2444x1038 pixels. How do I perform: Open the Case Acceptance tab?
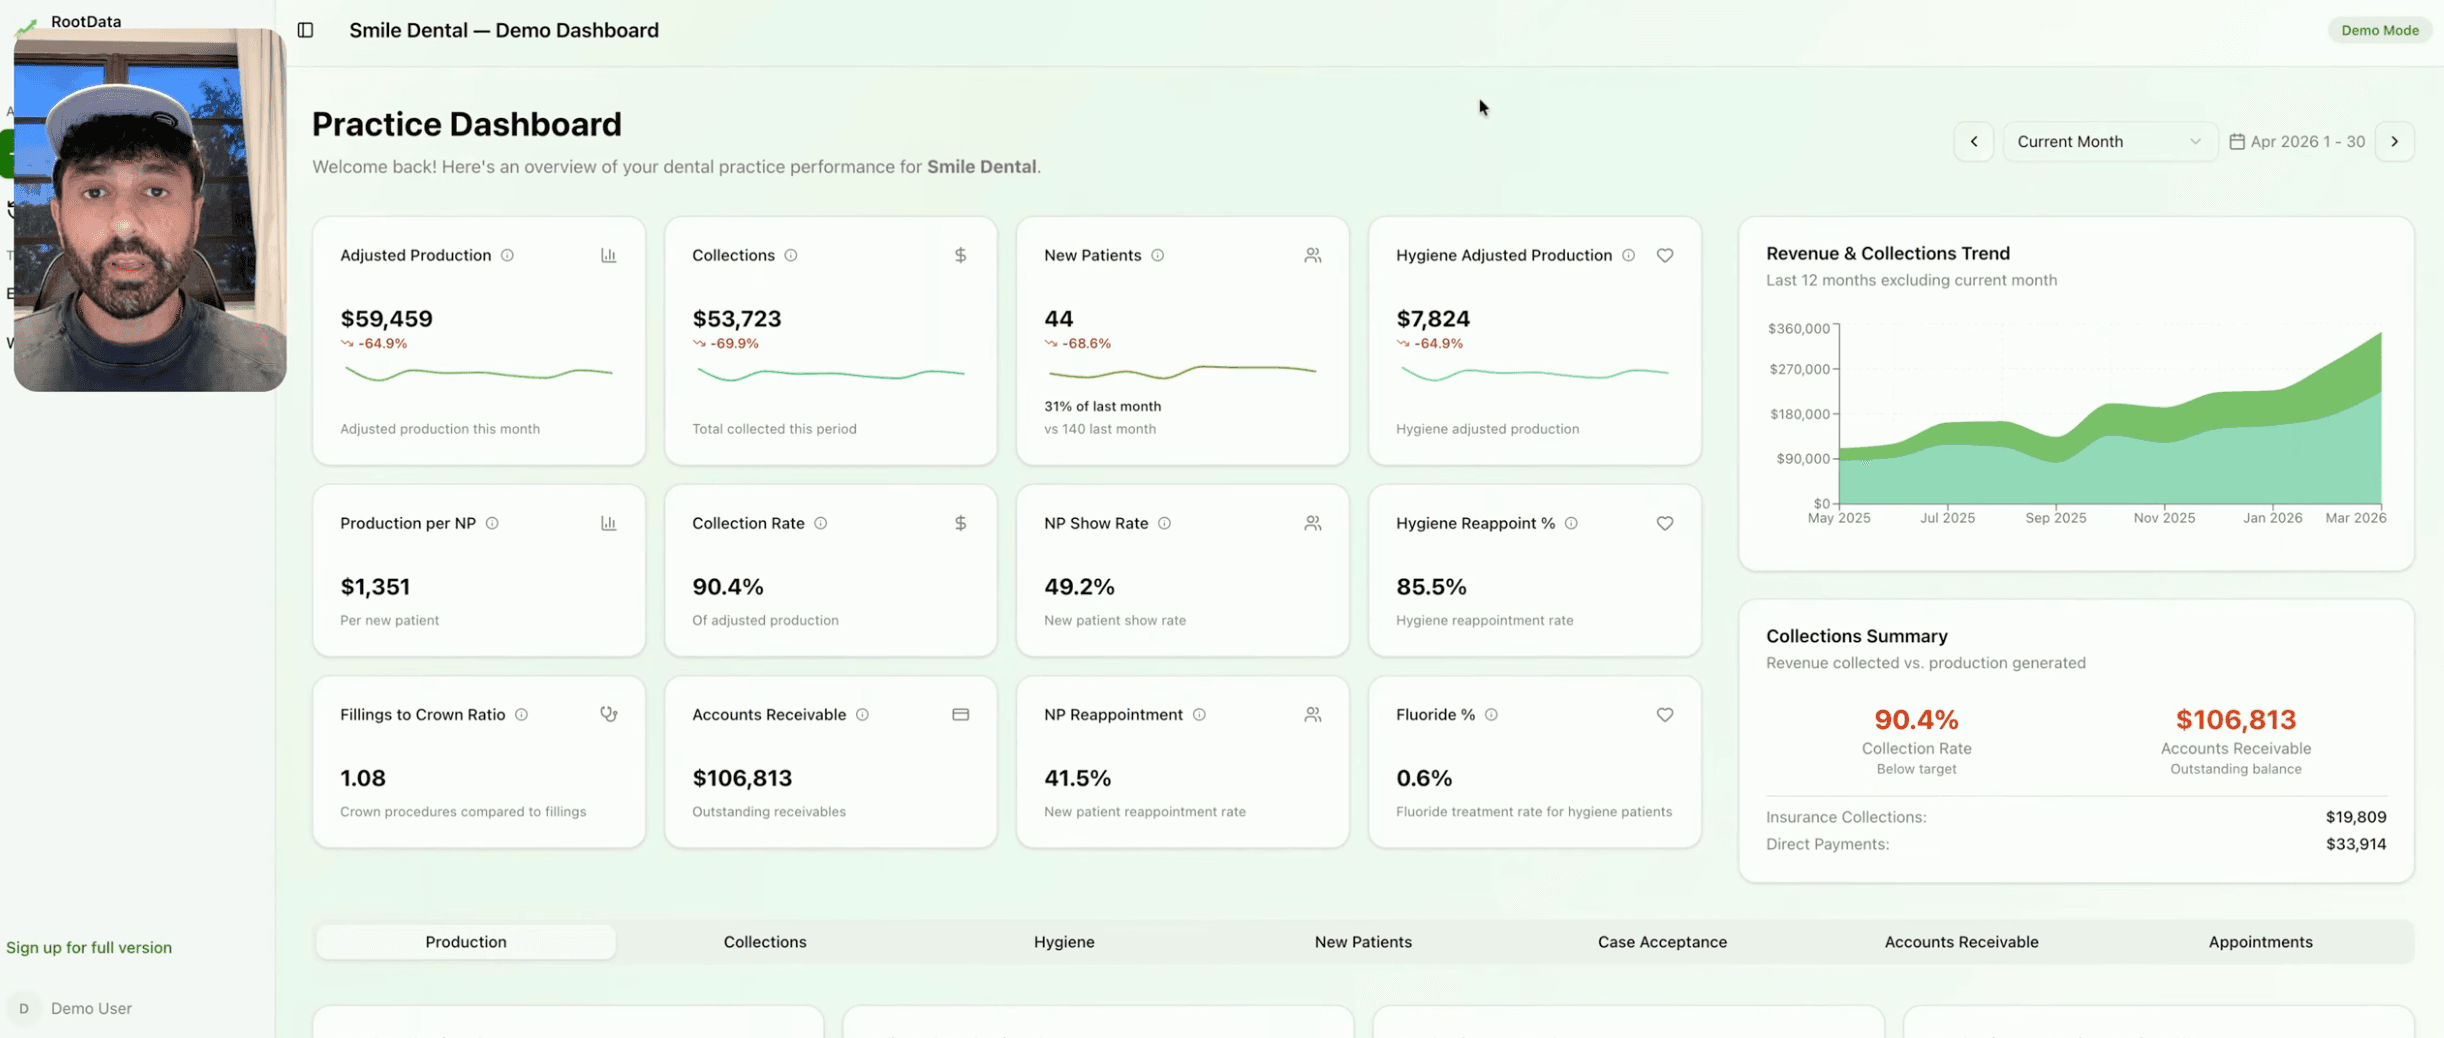1662,941
